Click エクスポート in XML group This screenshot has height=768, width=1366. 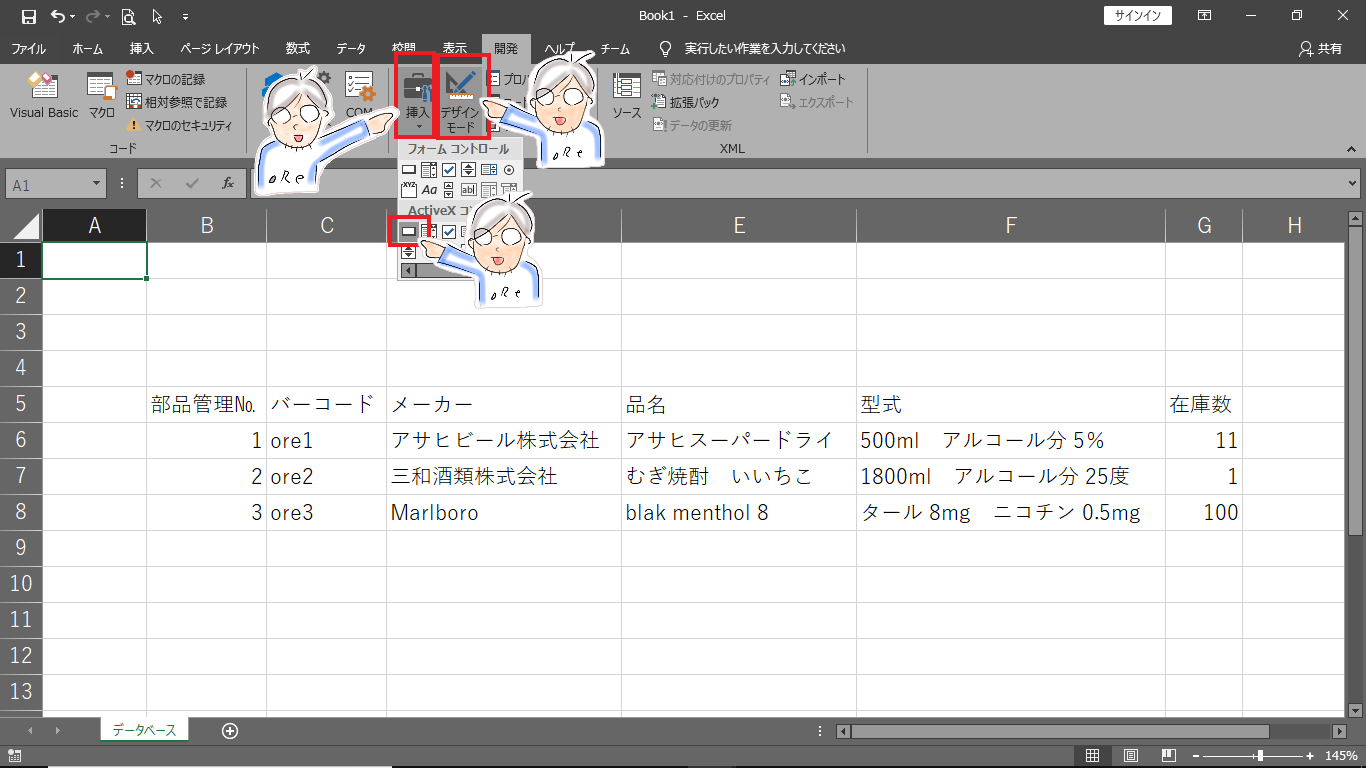[818, 102]
